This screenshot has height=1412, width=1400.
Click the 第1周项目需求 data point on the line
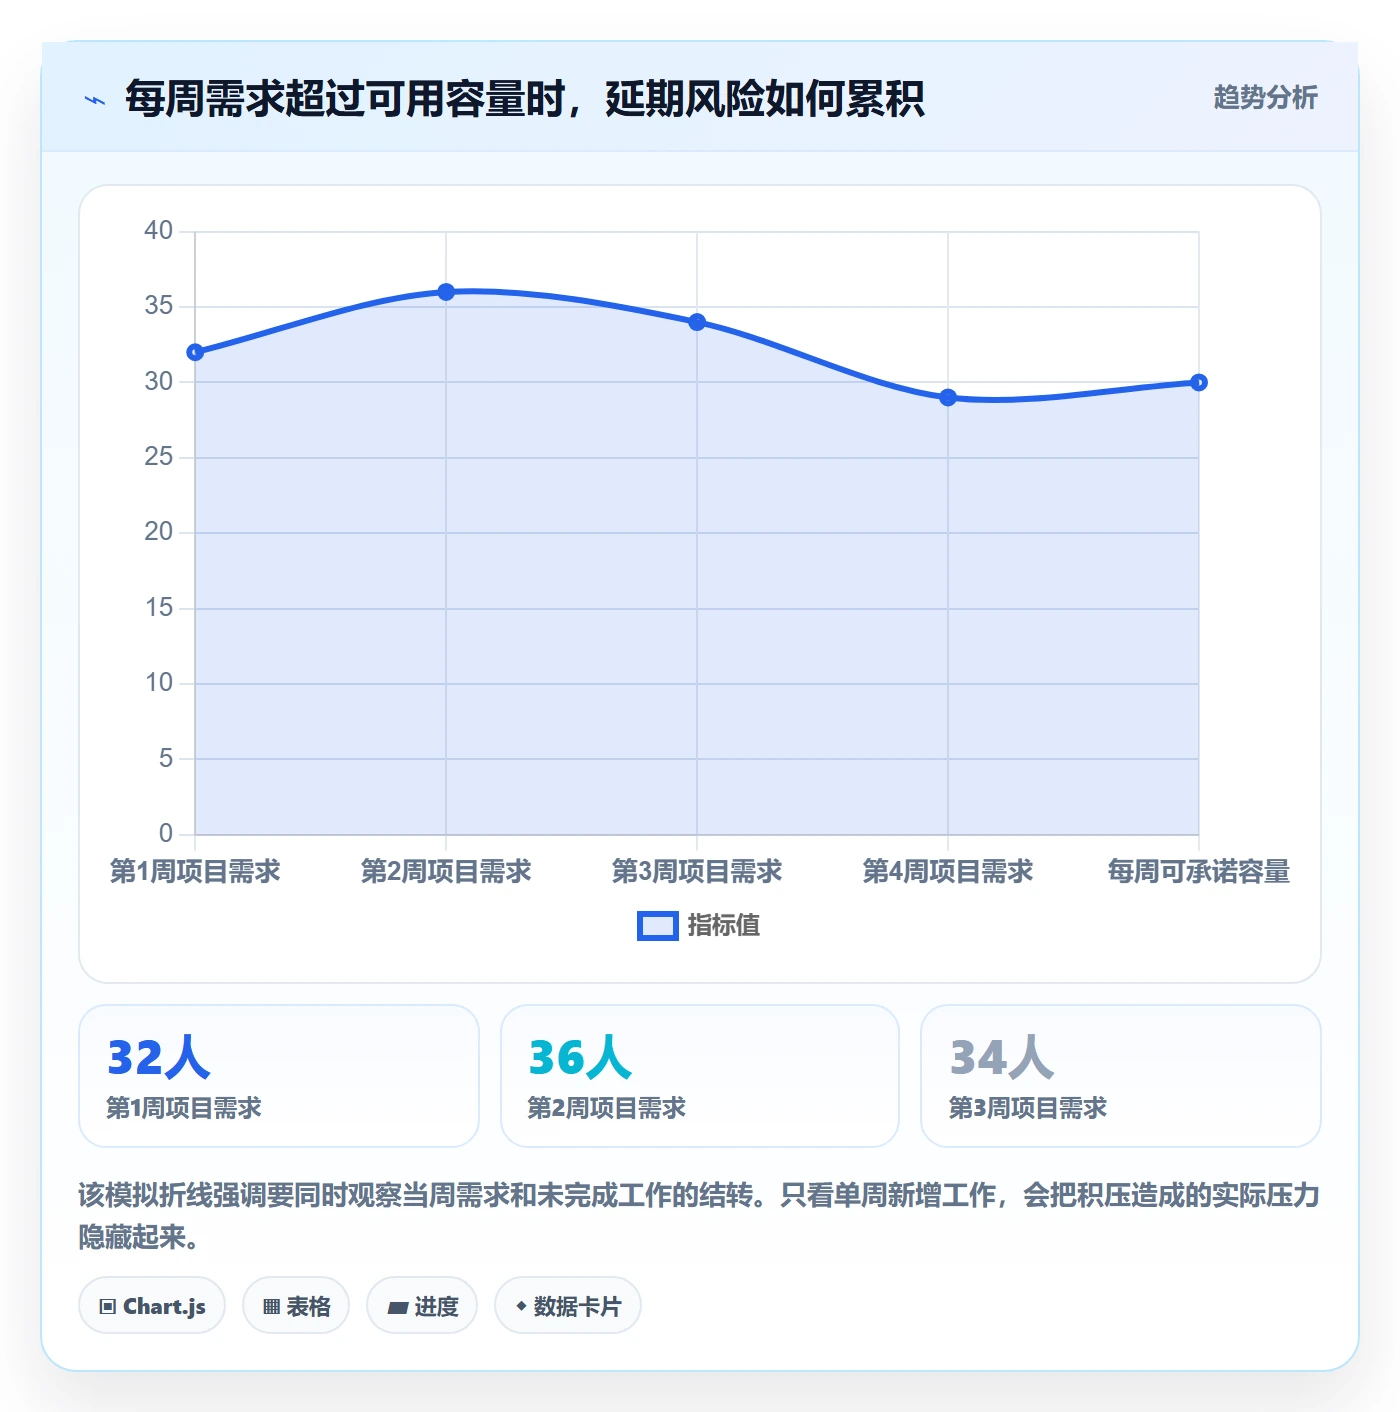195,352
